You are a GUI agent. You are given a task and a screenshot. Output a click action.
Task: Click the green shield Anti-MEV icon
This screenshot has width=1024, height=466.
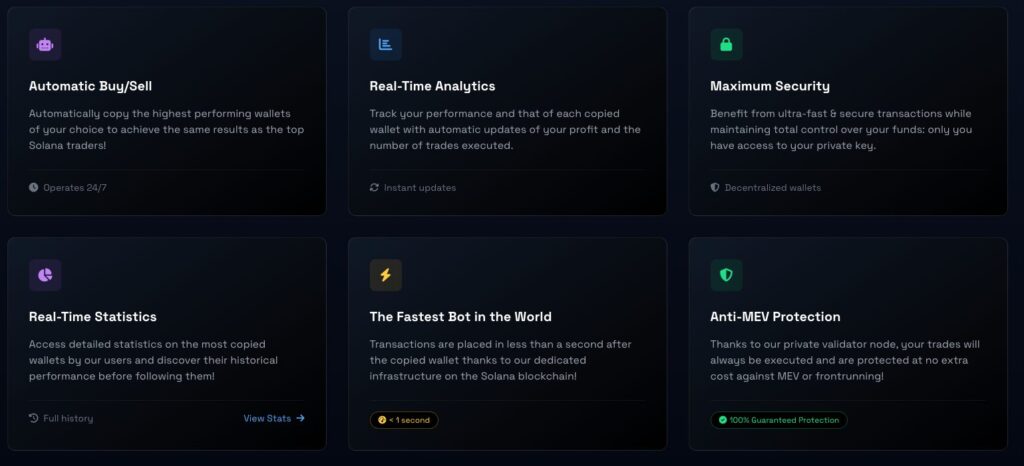726,275
